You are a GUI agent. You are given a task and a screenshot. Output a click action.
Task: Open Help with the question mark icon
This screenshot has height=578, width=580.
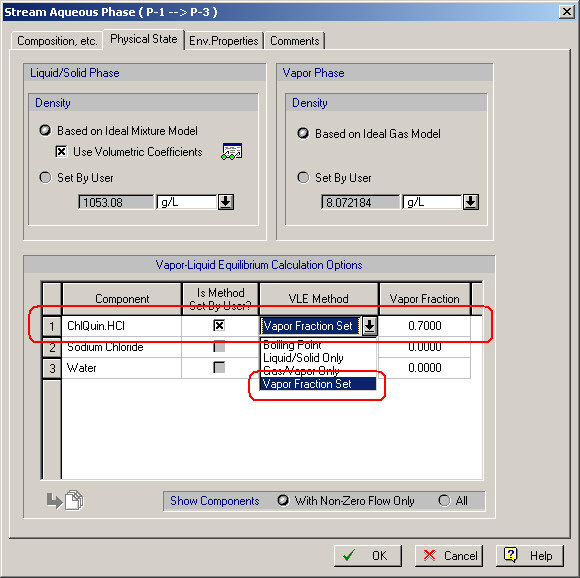point(530,555)
